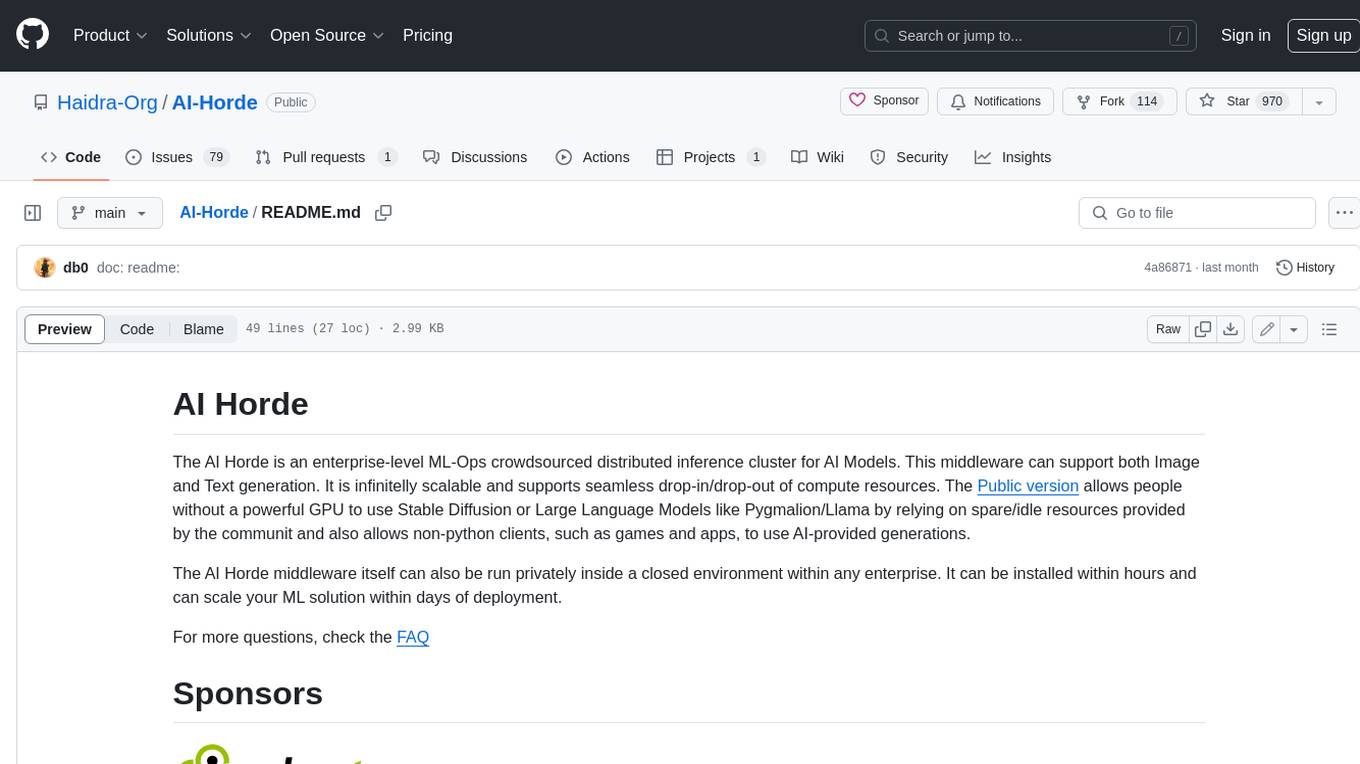Switch to the Code view toggle
The height and width of the screenshot is (764, 1360).
point(137,329)
